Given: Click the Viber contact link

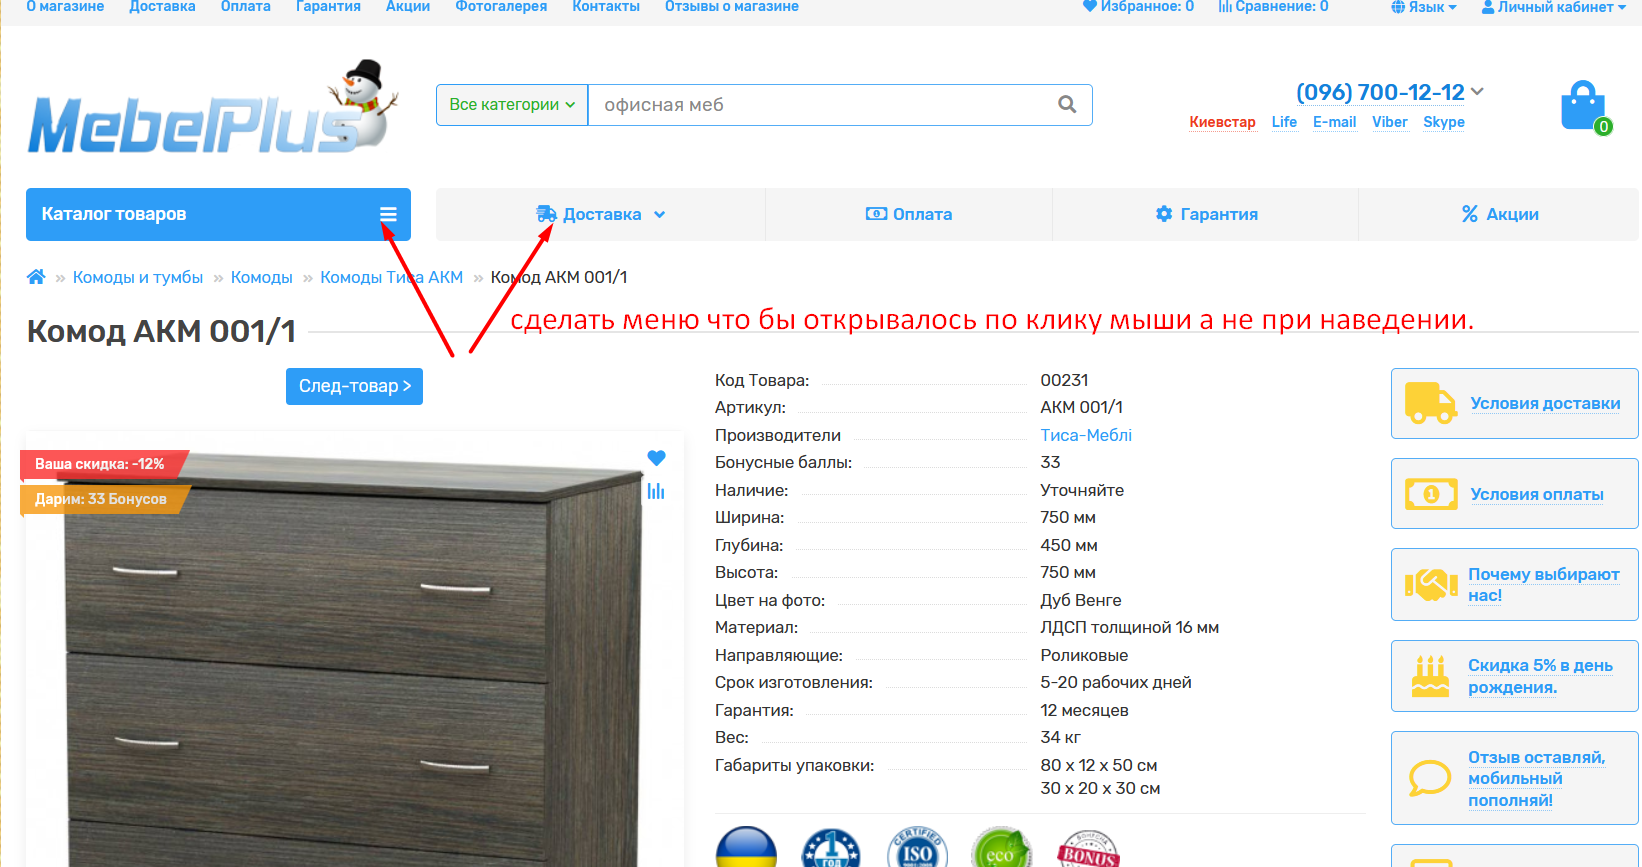Looking at the screenshot, I should pos(1389,122).
